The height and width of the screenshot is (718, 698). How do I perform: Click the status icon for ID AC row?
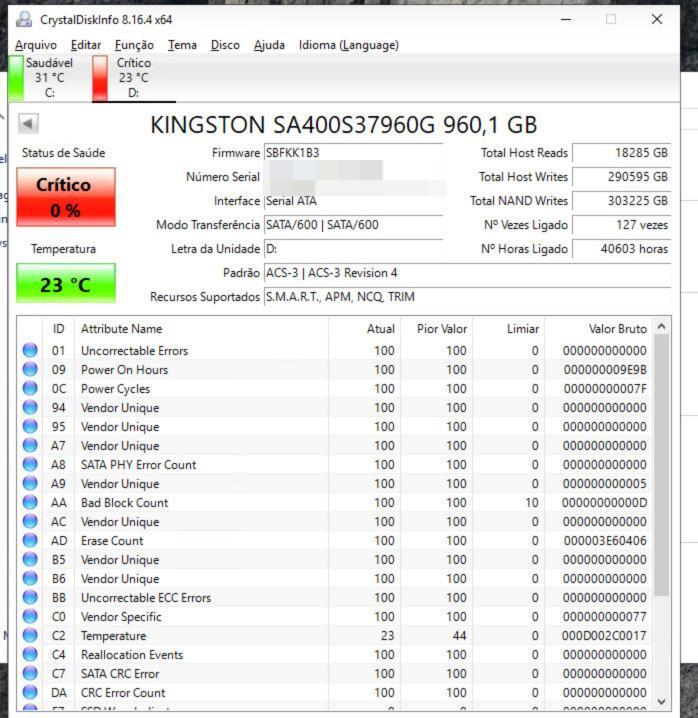click(30, 521)
